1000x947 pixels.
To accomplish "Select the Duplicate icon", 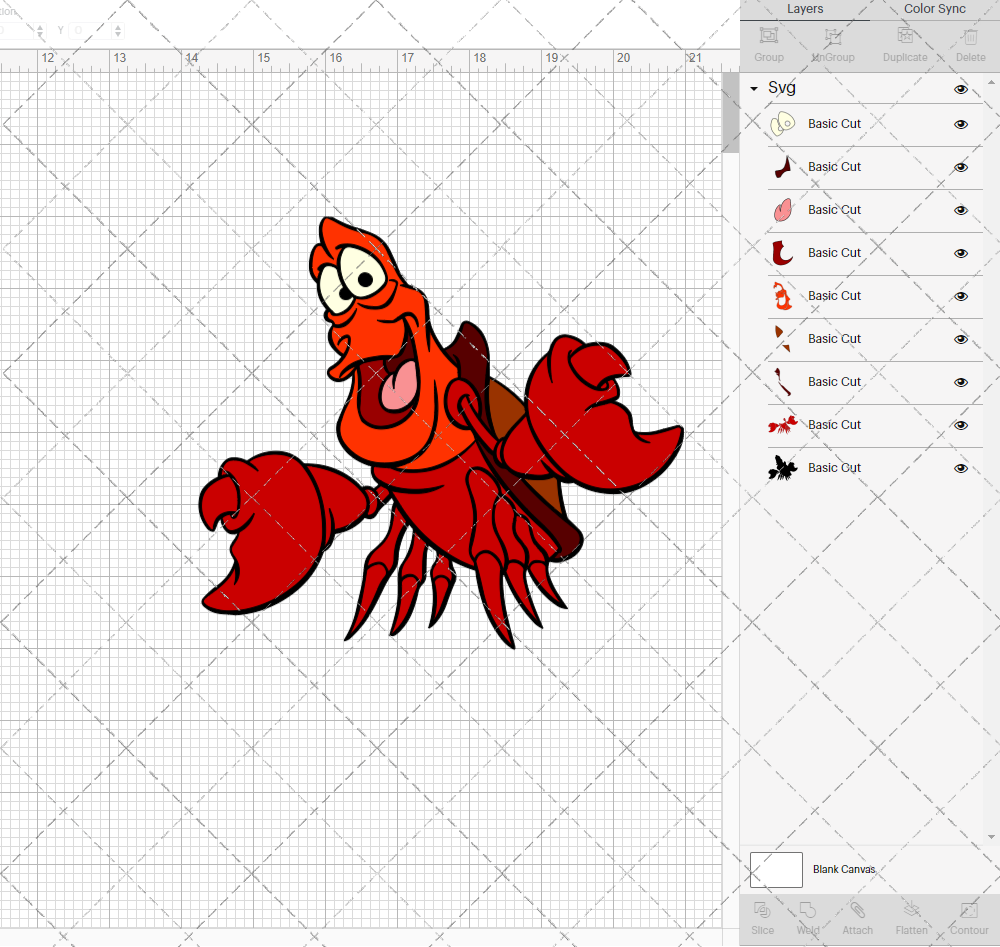I will [x=905, y=40].
